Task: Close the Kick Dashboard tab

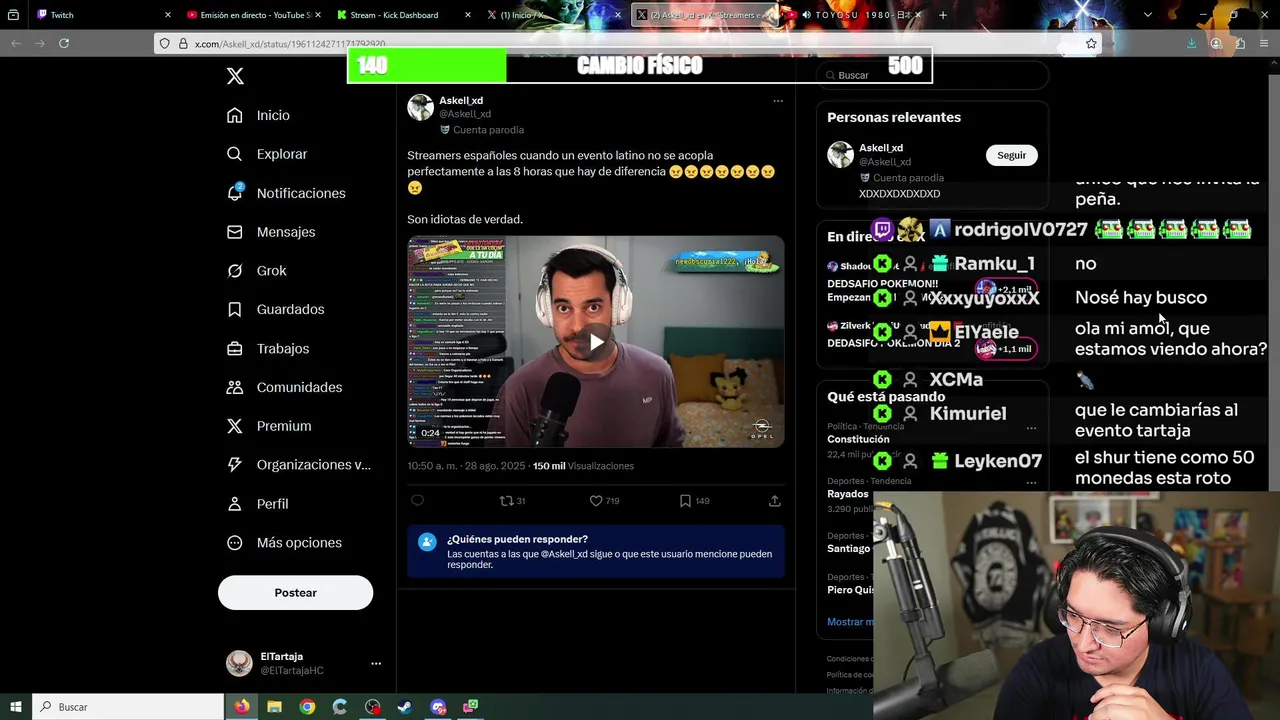Action: coord(468,15)
